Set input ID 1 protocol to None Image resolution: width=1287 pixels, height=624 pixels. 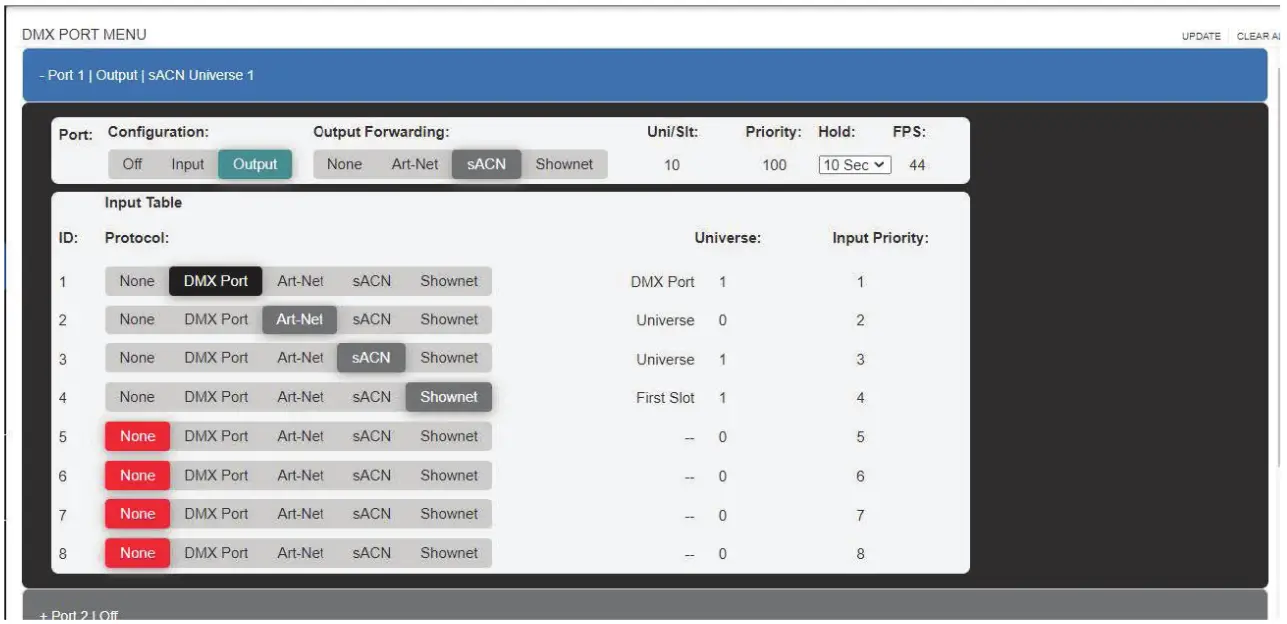click(137, 281)
